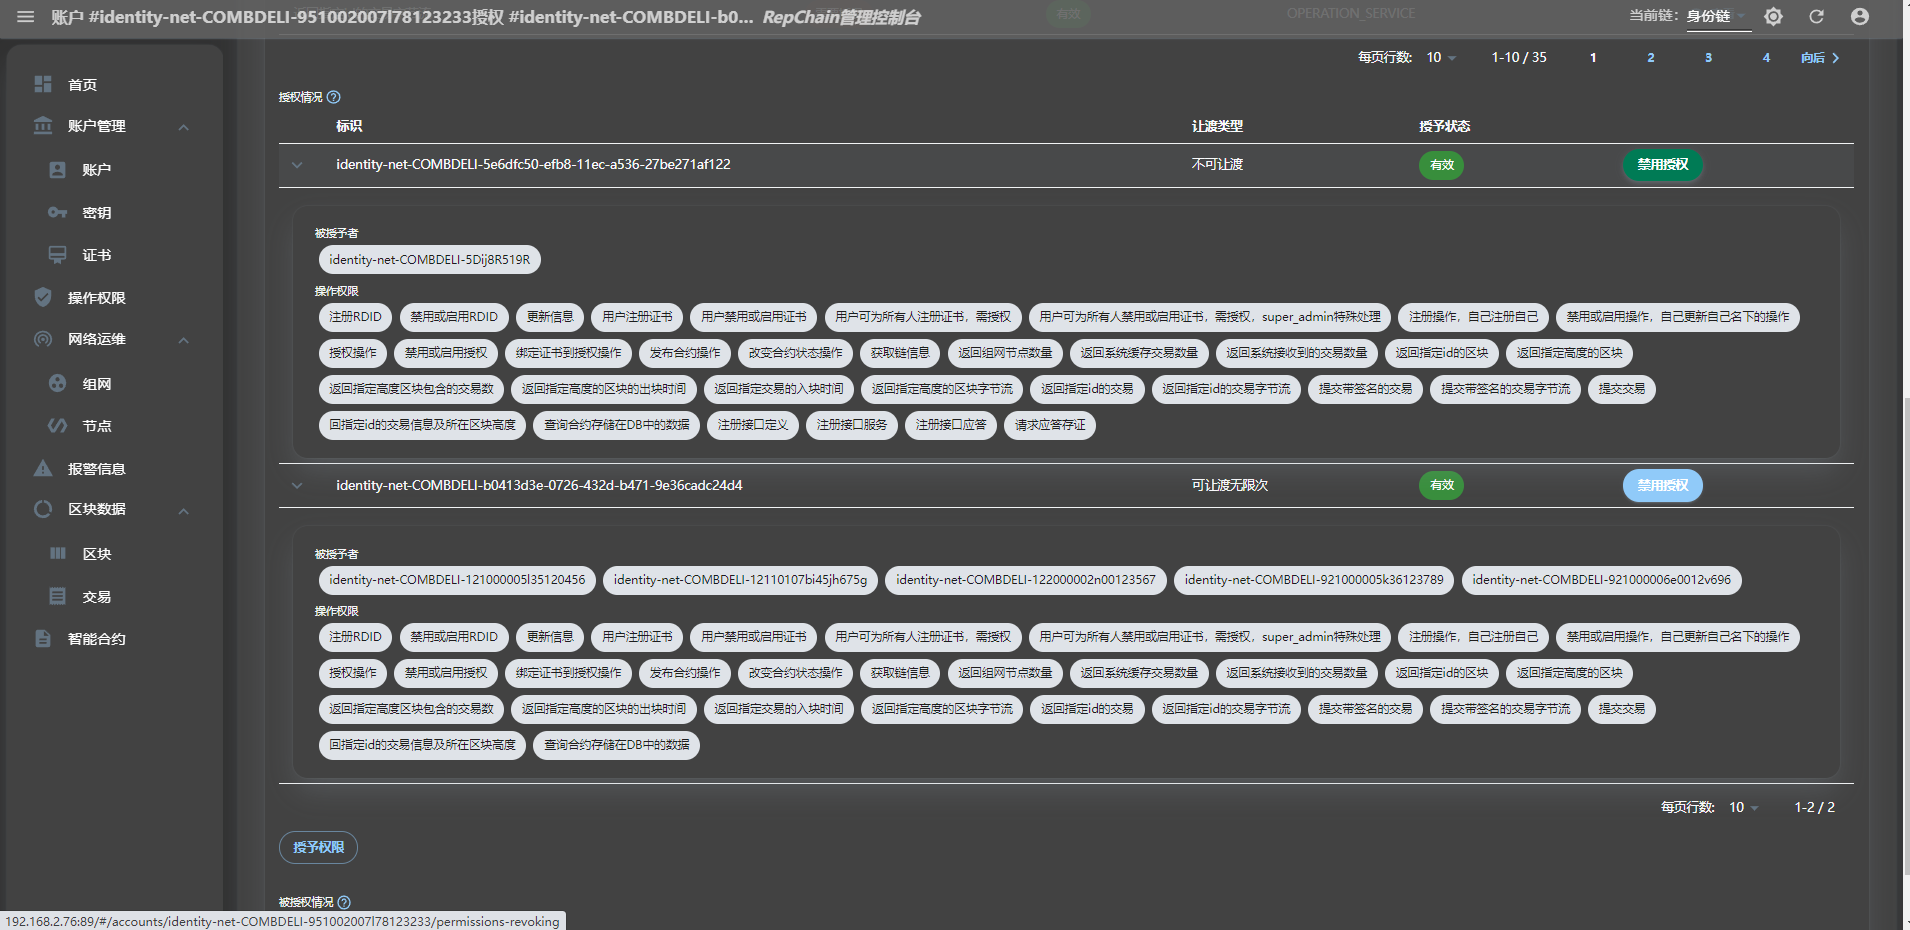1910x930 pixels.
Task: Click 禁用授权 for the 可让渡无限次 row
Action: click(1662, 486)
